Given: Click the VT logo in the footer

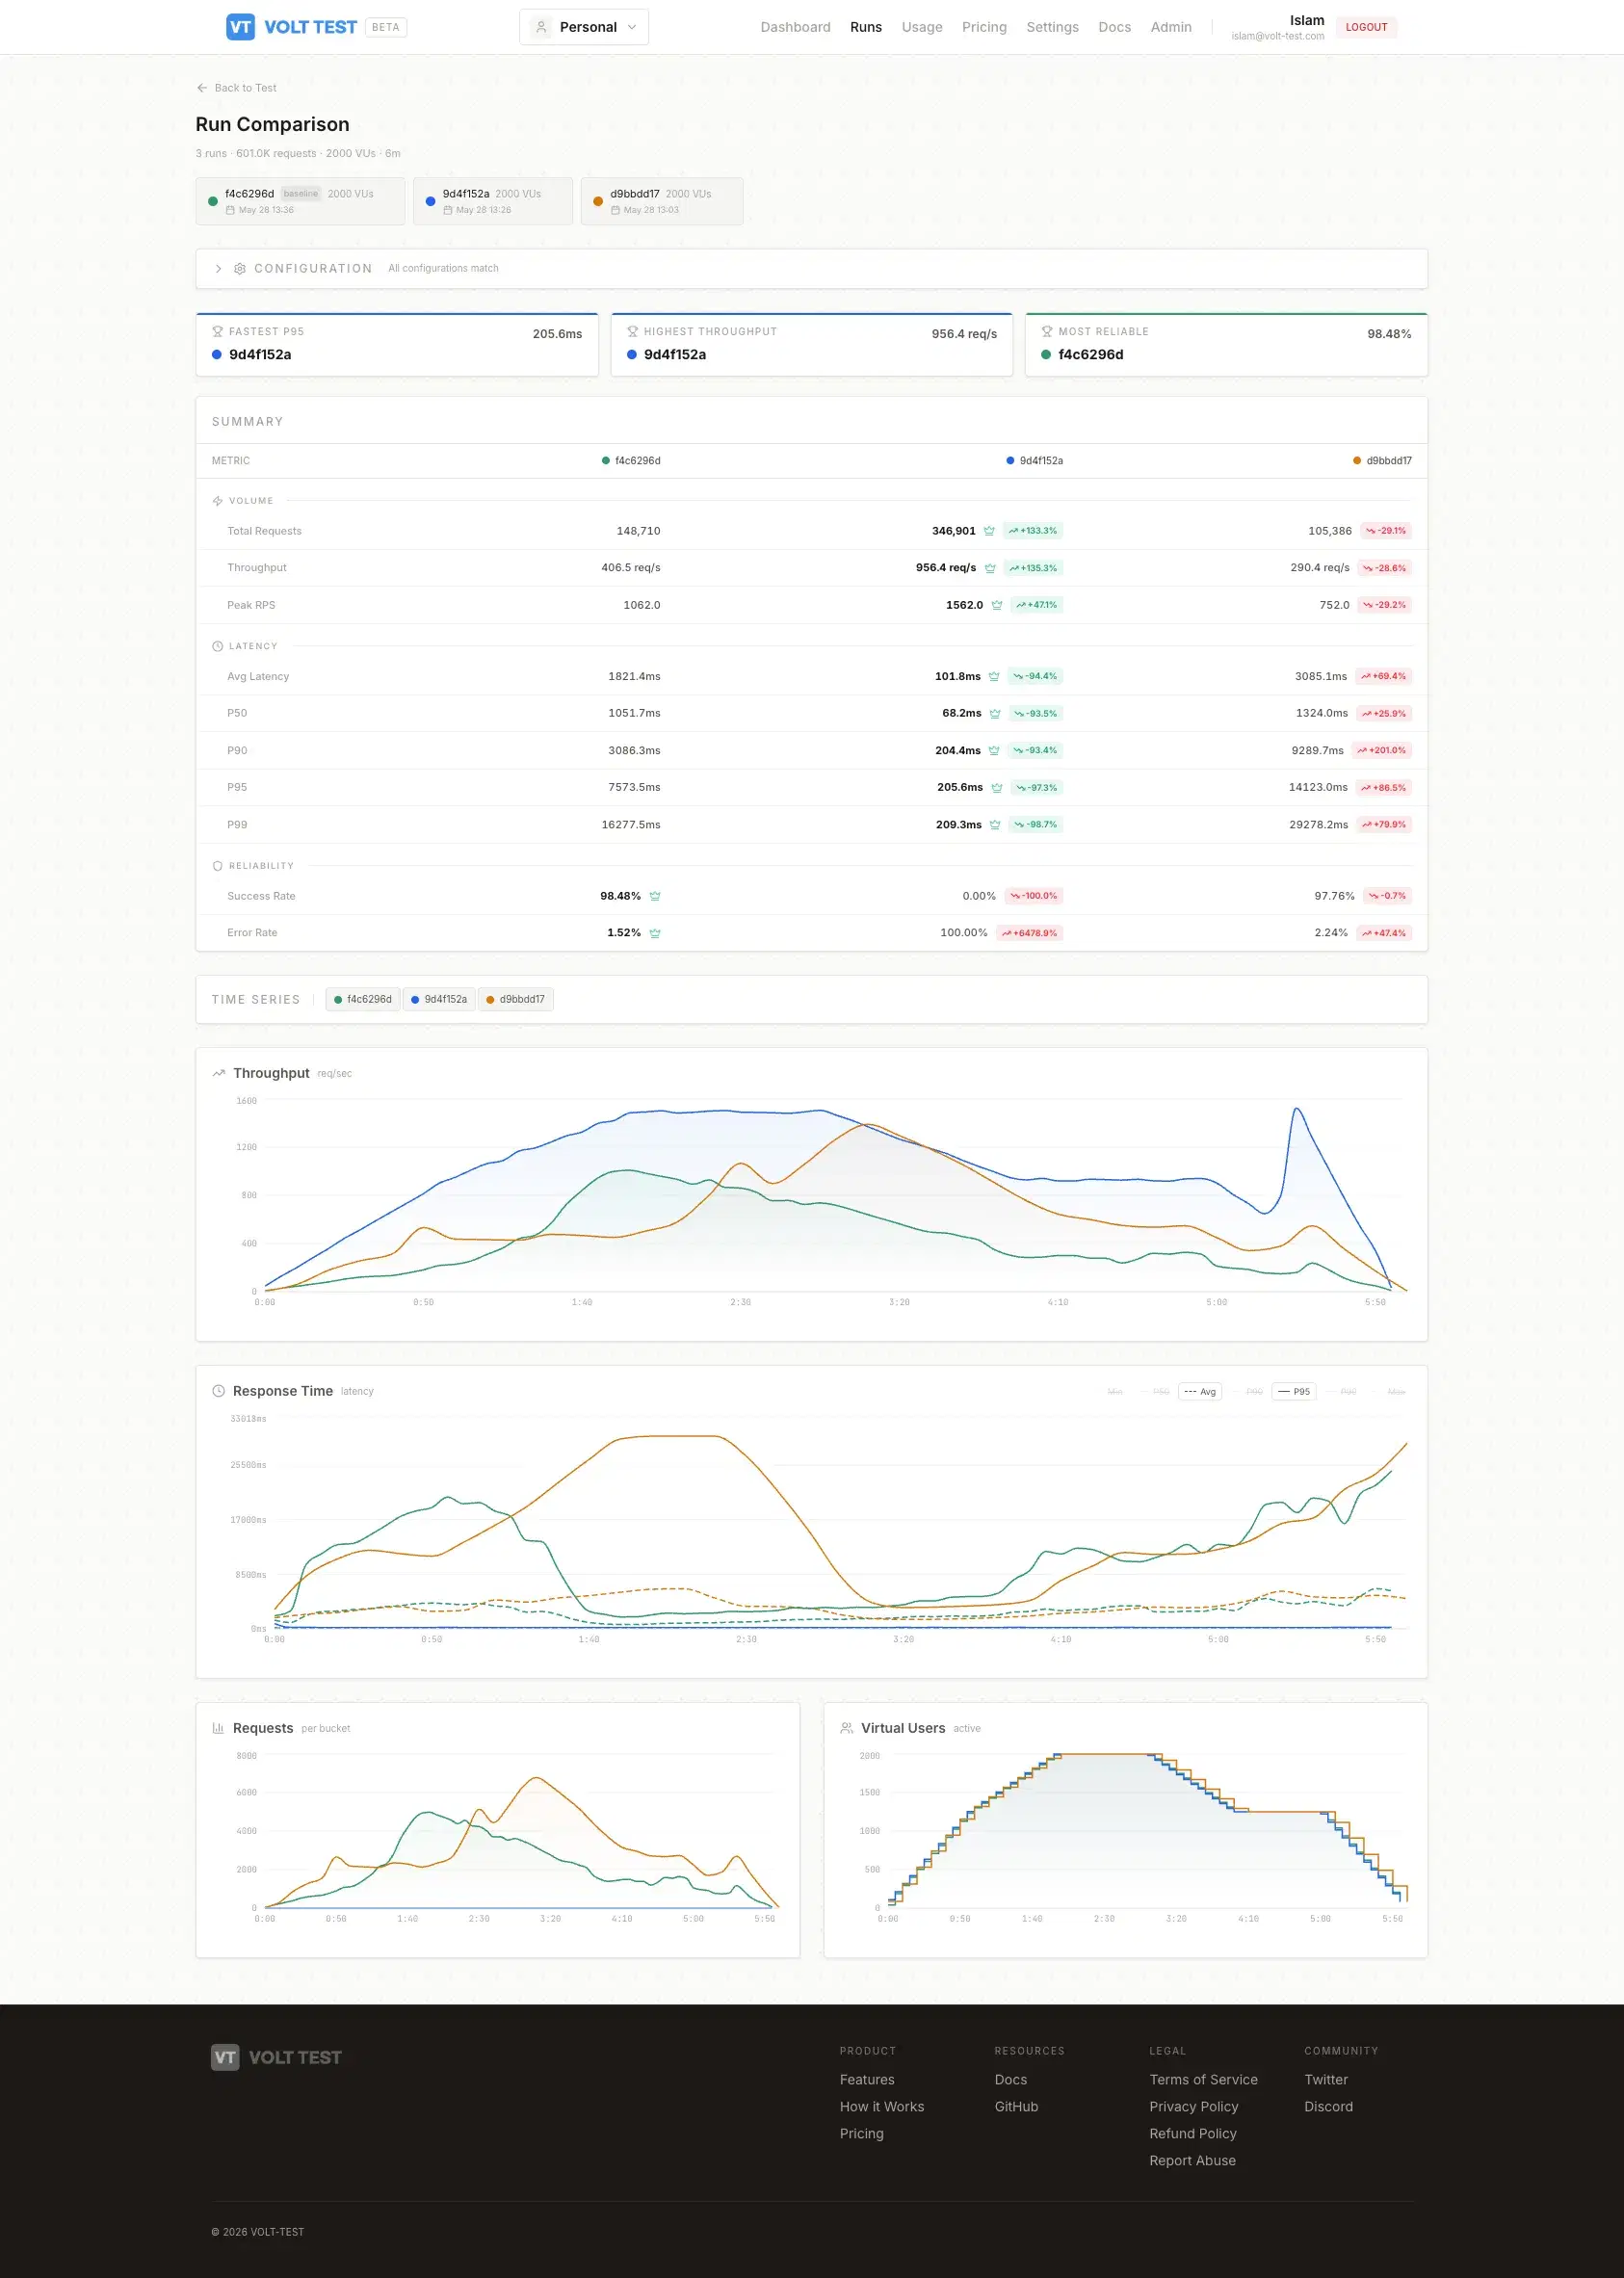Looking at the screenshot, I should pyautogui.click(x=225, y=2057).
